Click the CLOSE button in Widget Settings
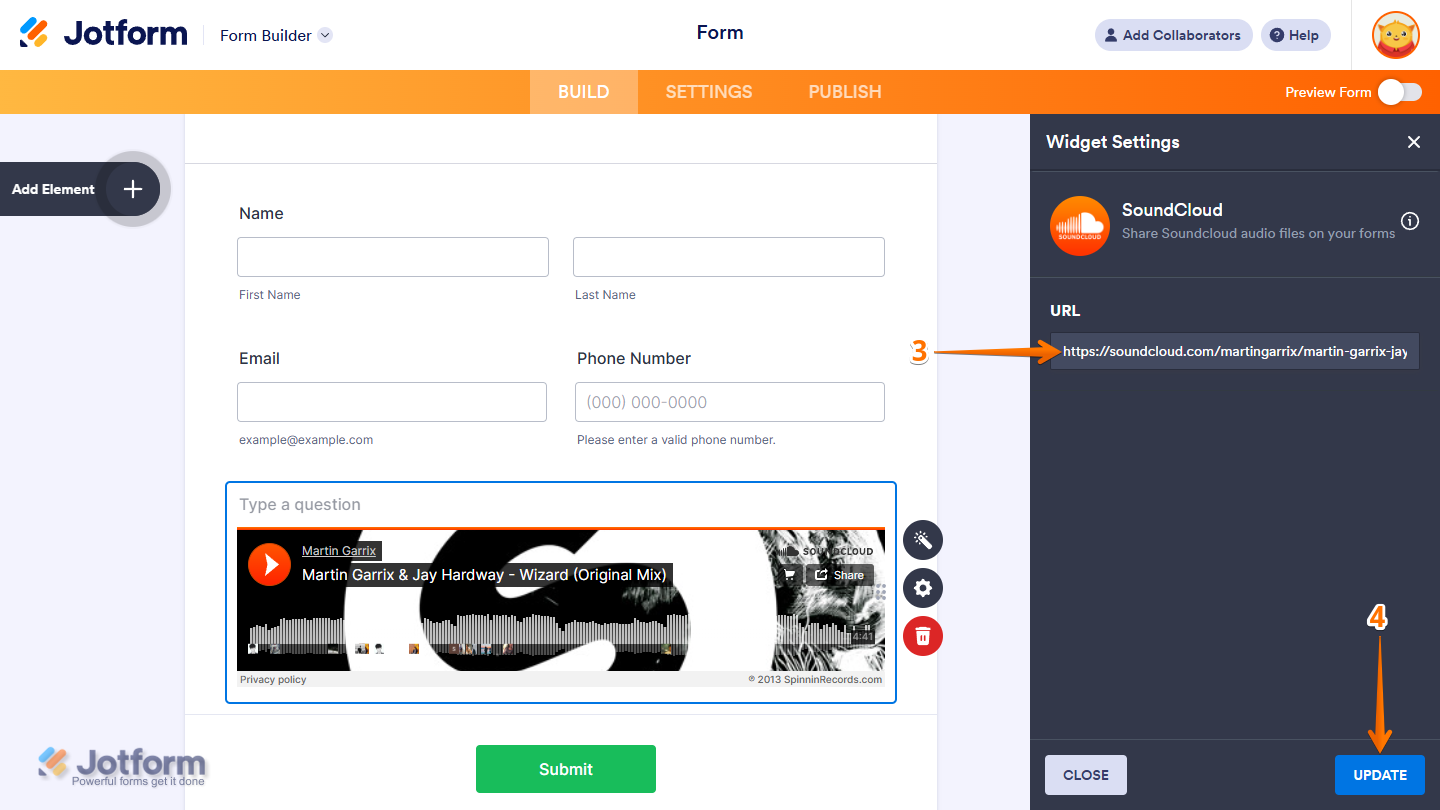1440x810 pixels. (1085, 774)
